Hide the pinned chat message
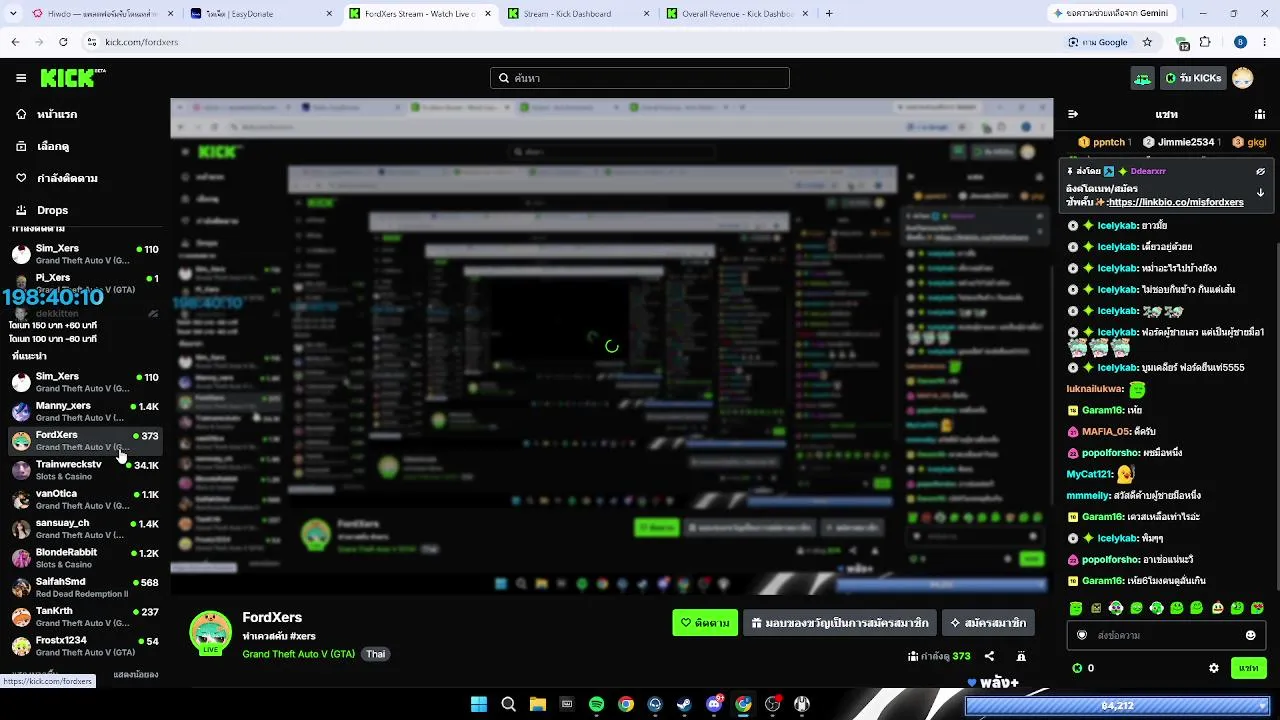1280x720 pixels. tap(1260, 171)
